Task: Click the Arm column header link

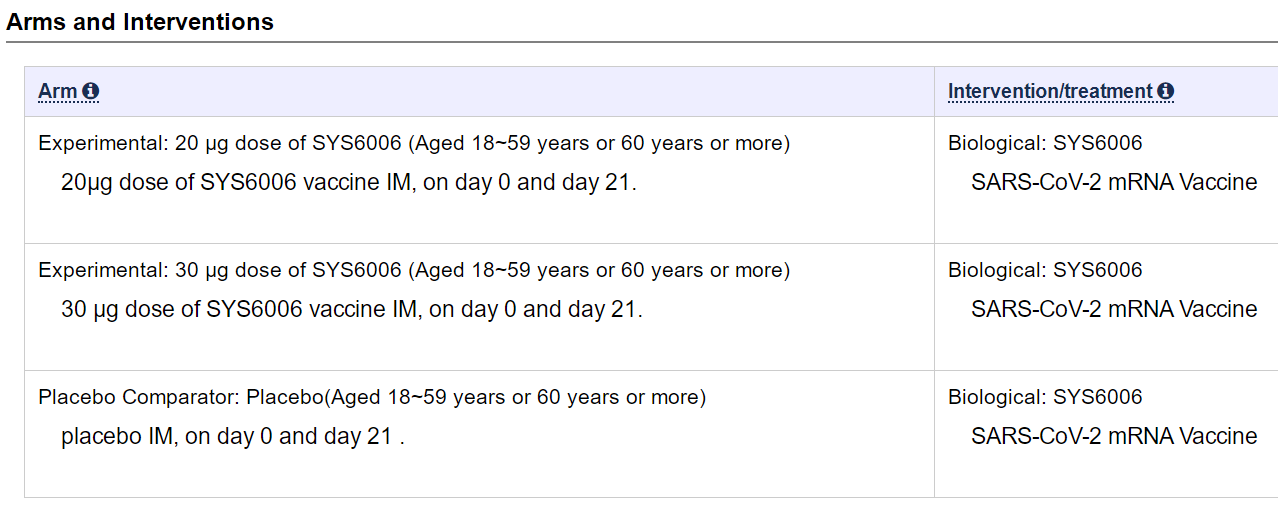Action: [x=57, y=92]
